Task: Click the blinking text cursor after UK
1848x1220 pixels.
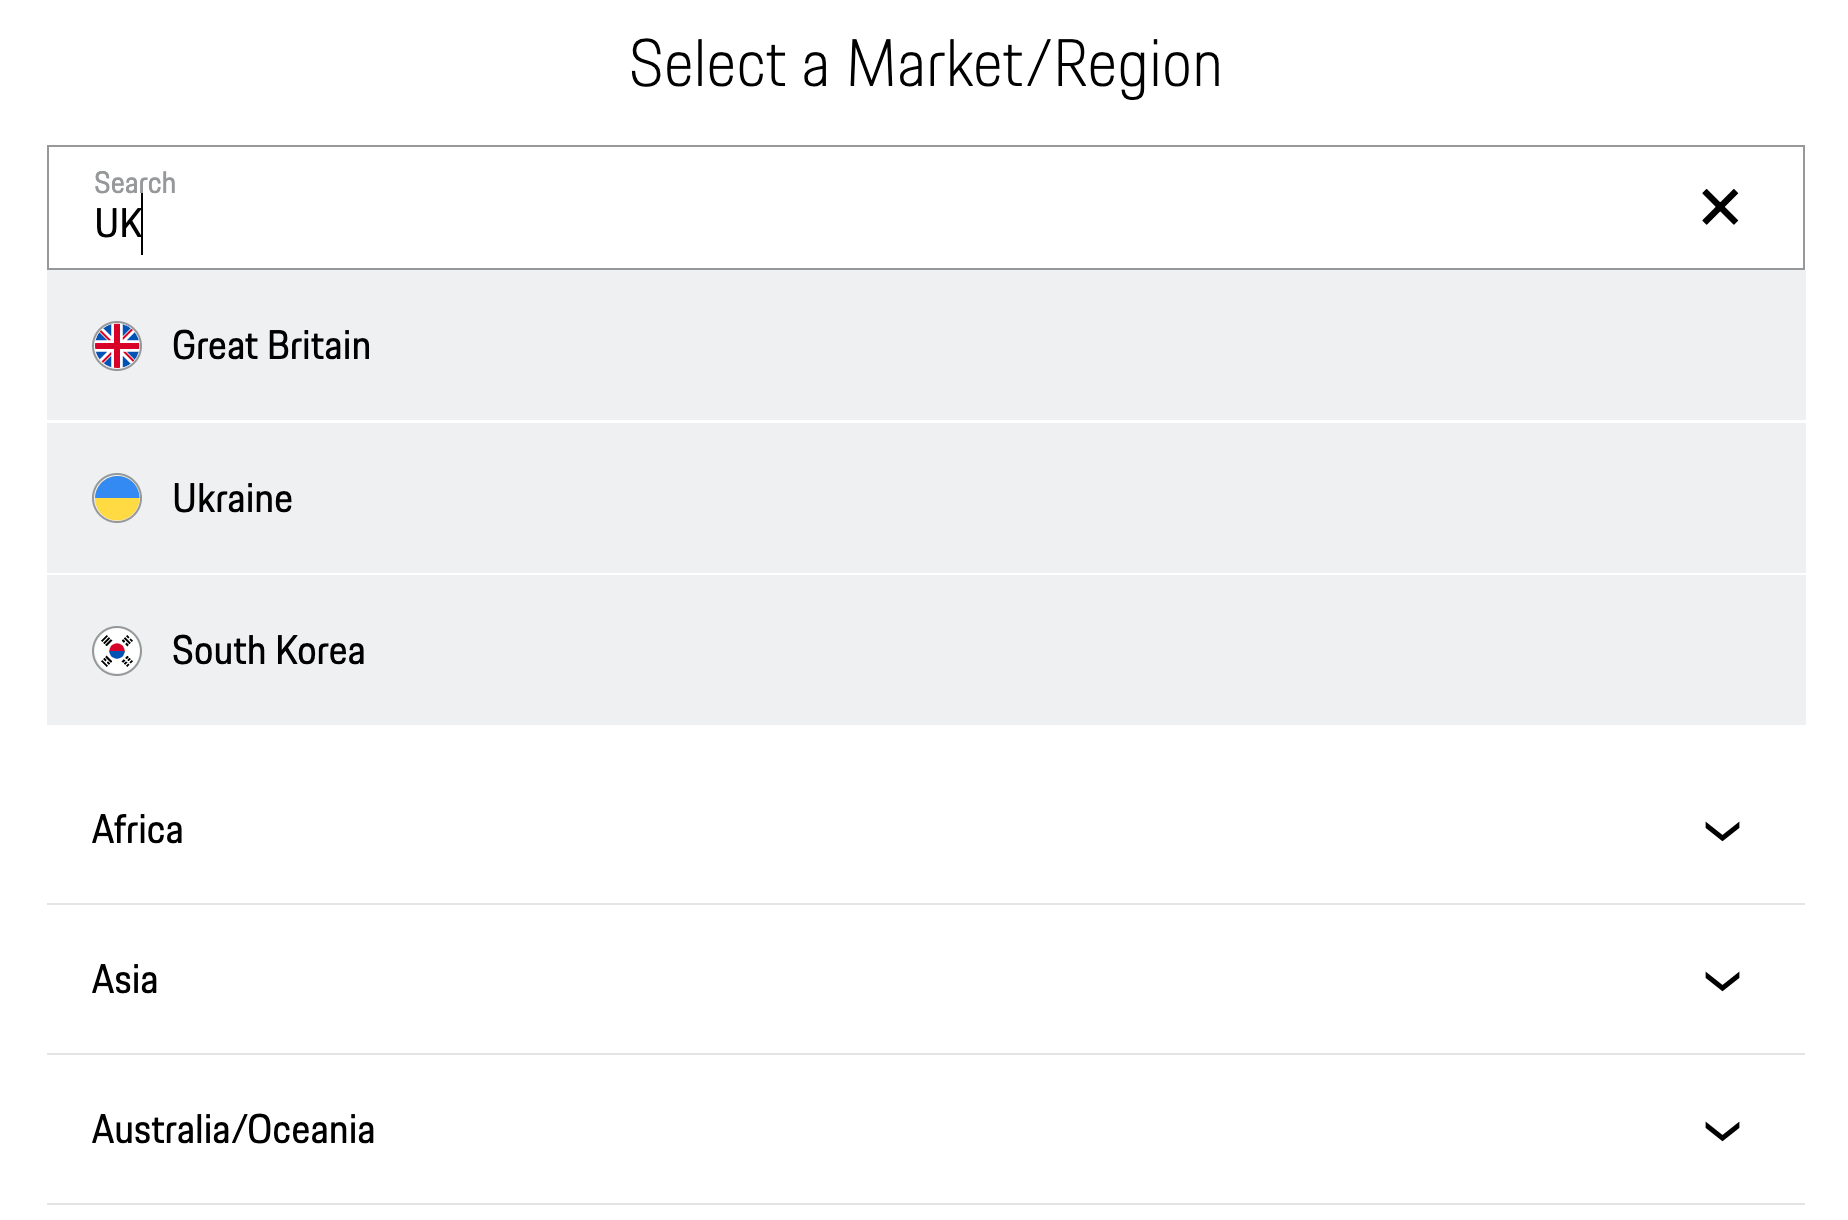Action: 143,226
